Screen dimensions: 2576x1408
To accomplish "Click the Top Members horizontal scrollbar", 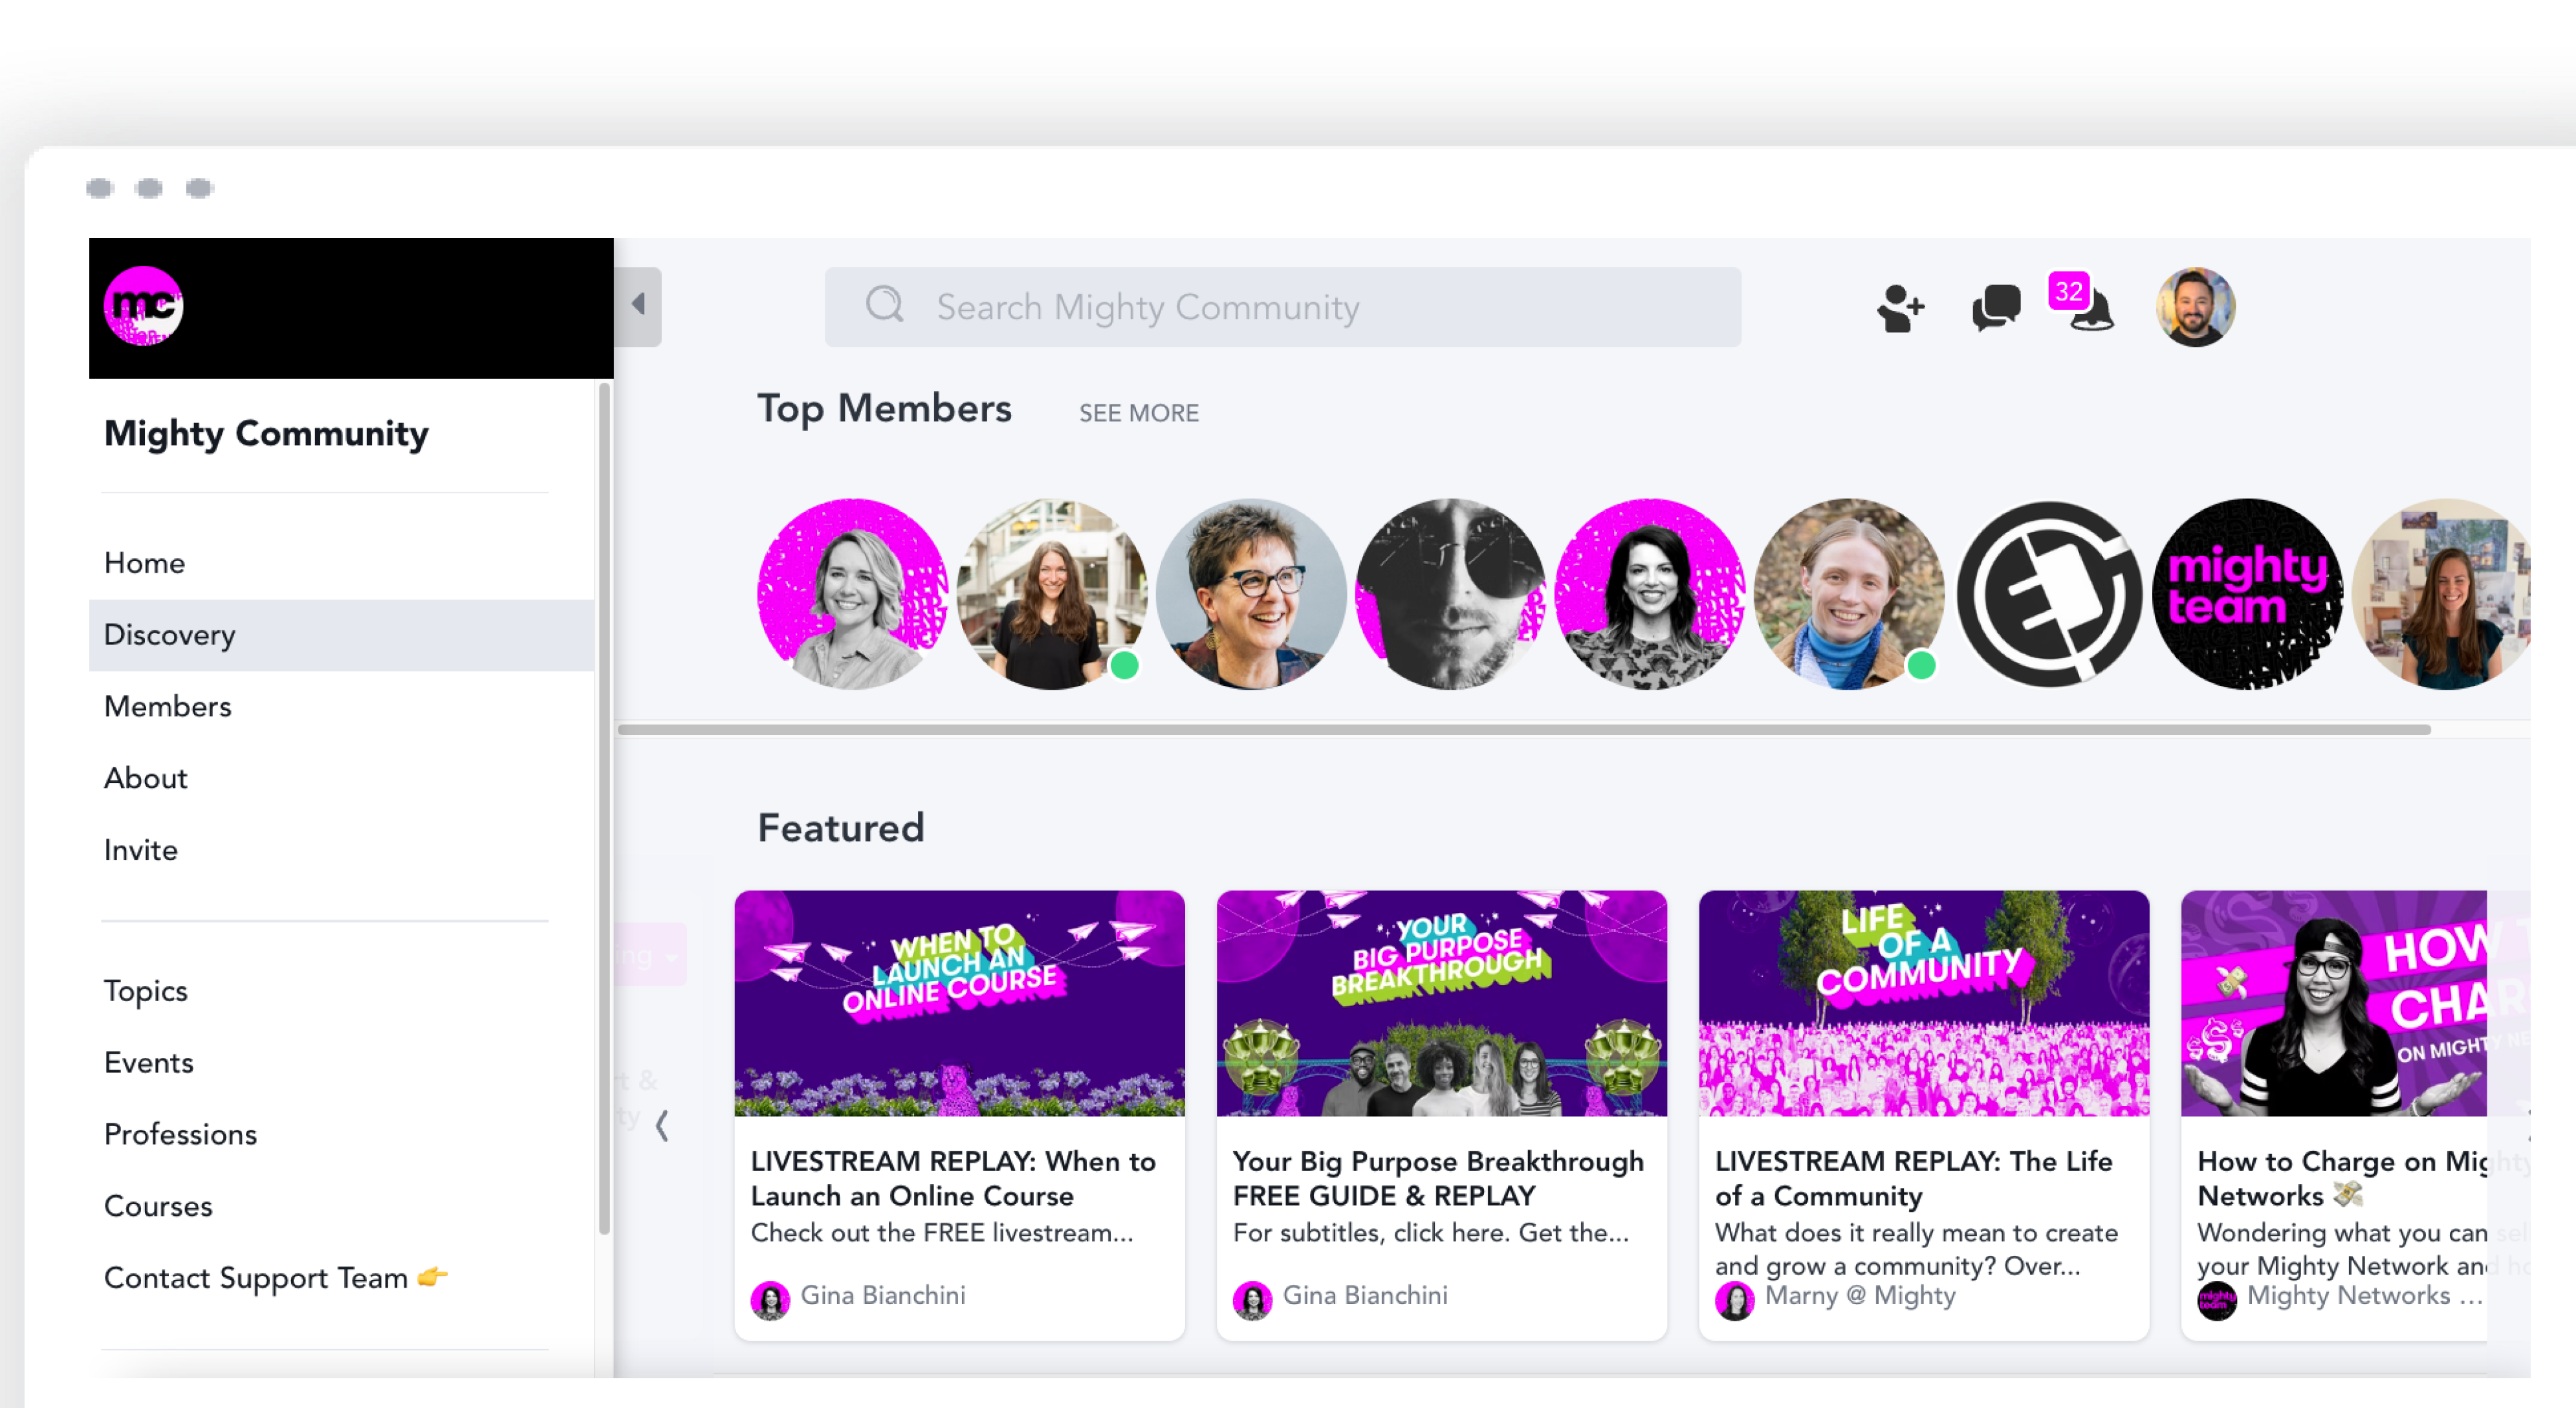I will pos(1524,730).
